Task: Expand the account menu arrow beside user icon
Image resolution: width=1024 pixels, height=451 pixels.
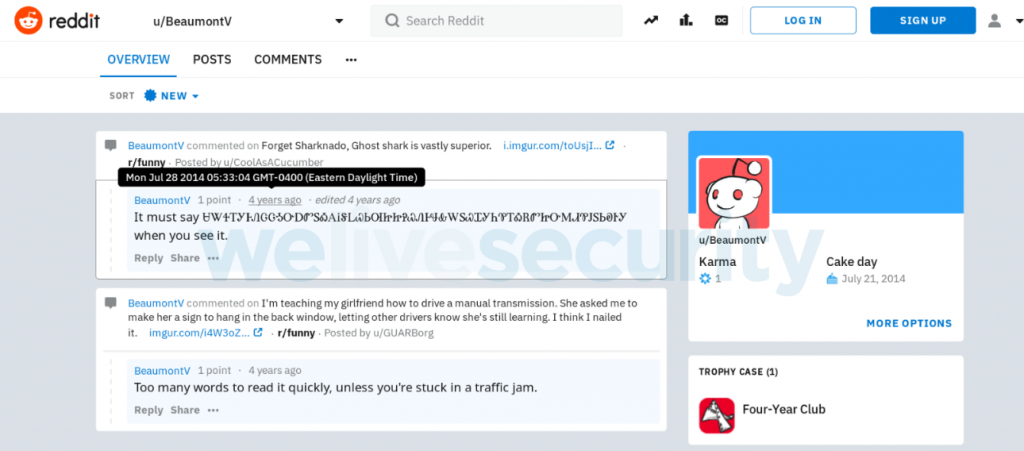Action: 1019,21
